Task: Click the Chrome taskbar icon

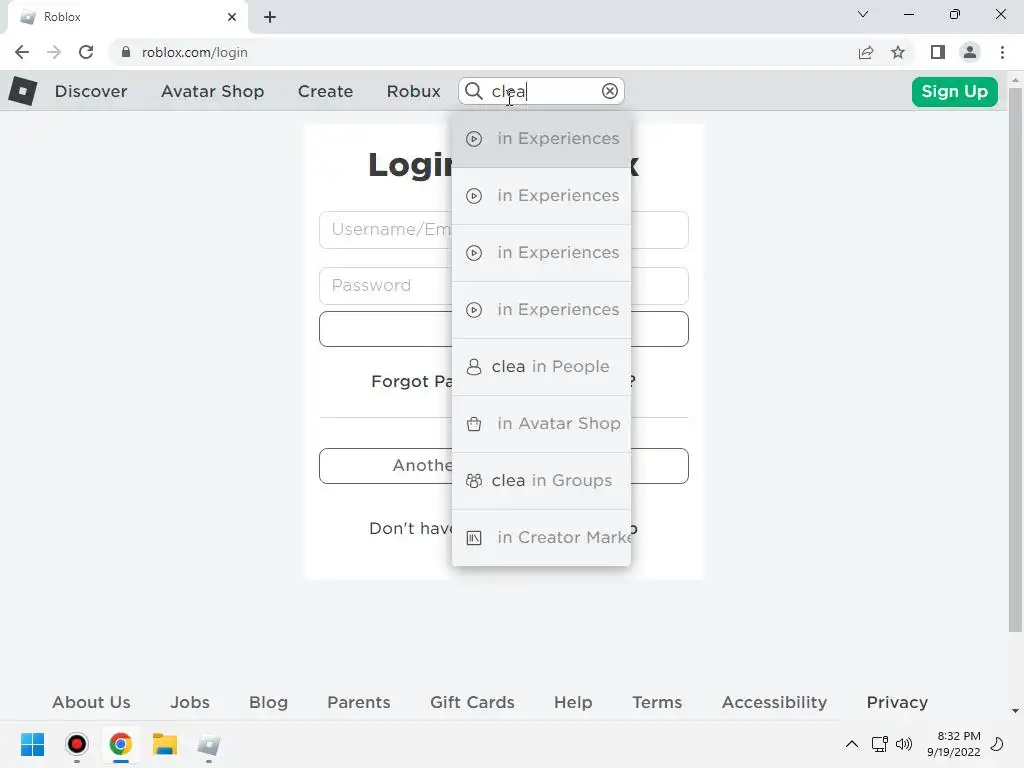Action: 120,744
